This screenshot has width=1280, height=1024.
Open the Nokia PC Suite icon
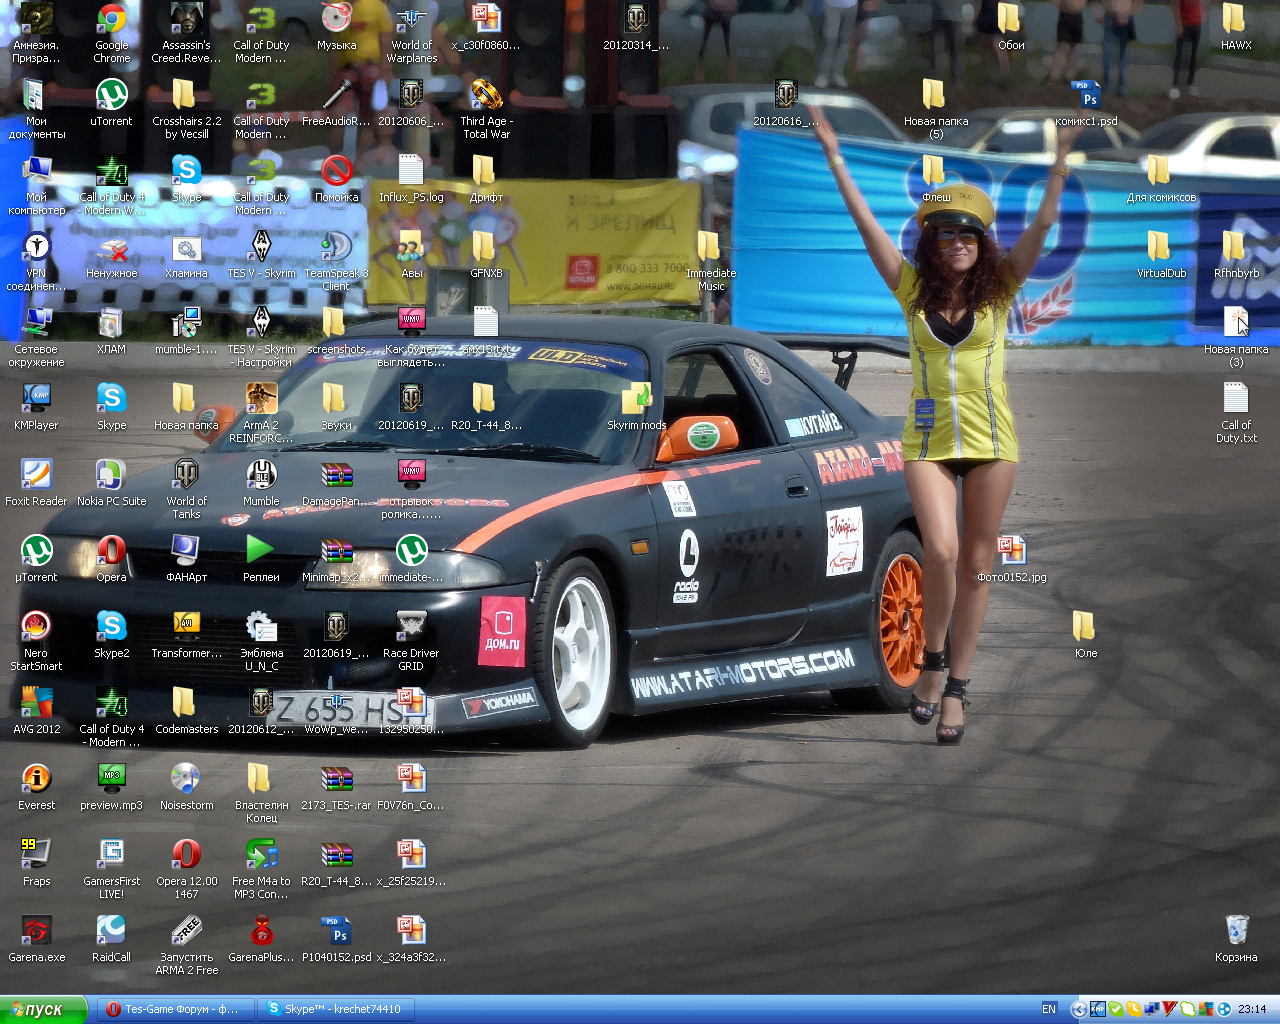pyautogui.click(x=111, y=476)
